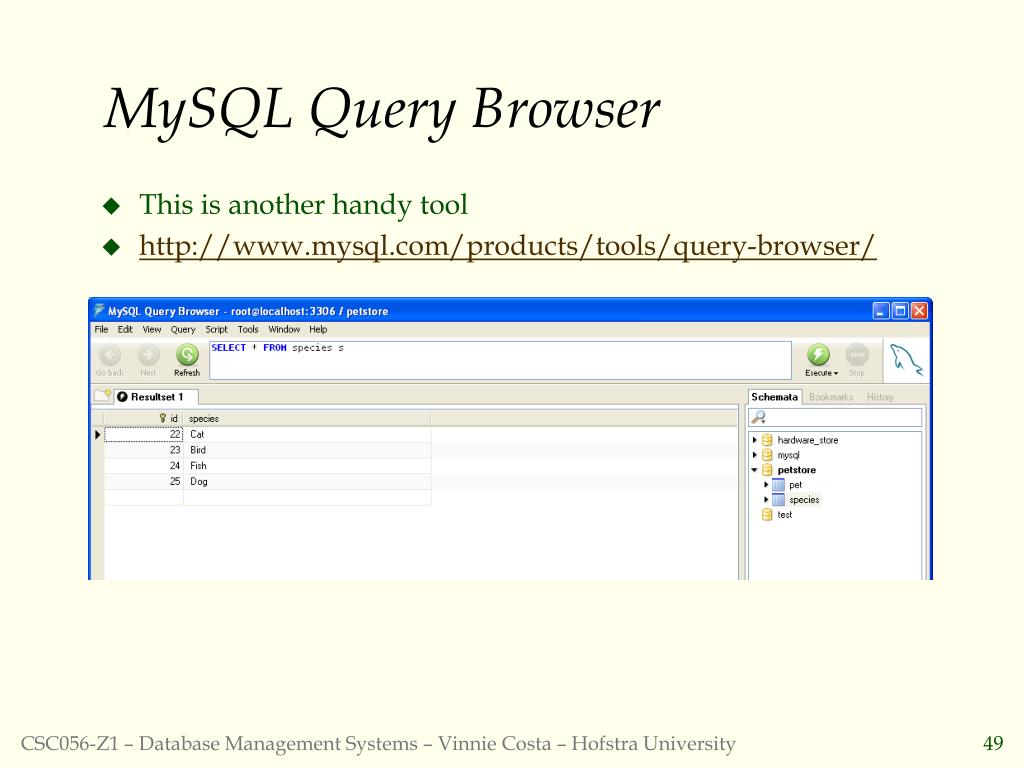
Task: Switch to the Bookmarks tab
Action: 831,397
